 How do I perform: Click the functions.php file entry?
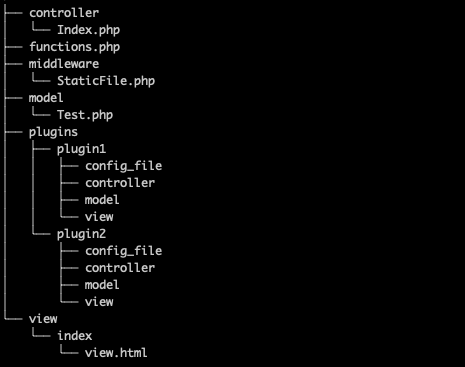point(74,47)
